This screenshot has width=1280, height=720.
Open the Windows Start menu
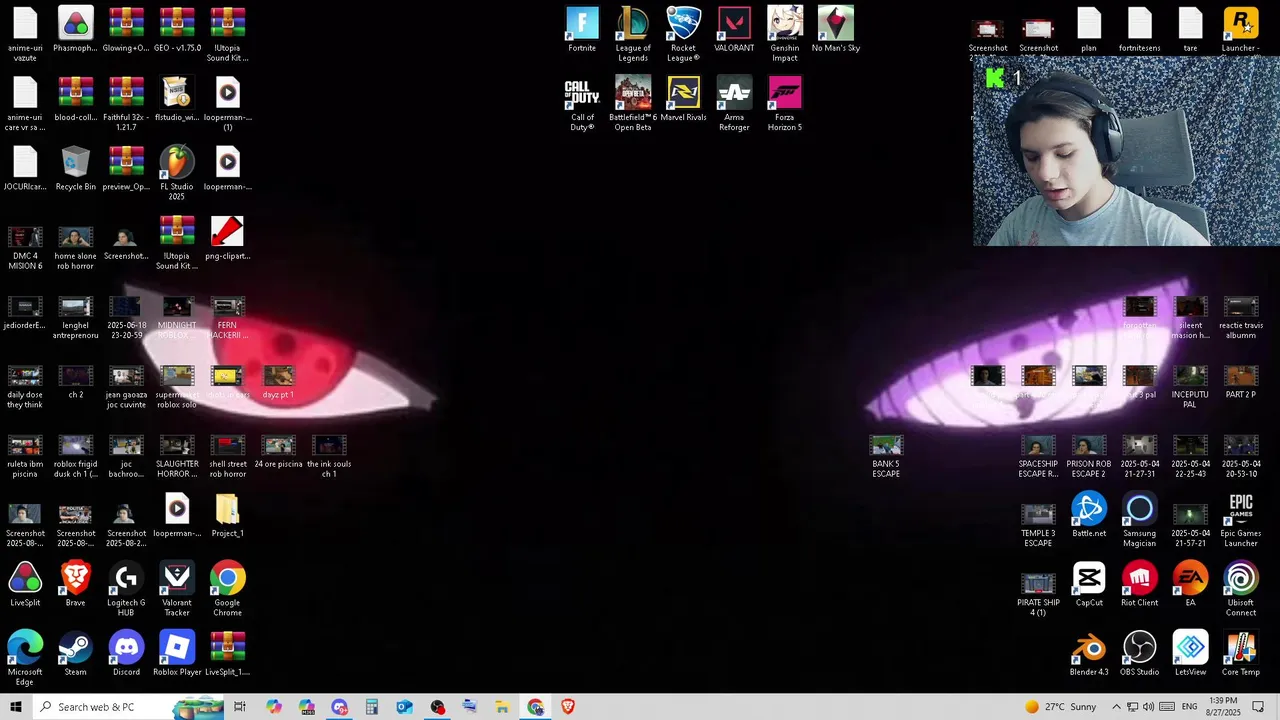(15, 707)
